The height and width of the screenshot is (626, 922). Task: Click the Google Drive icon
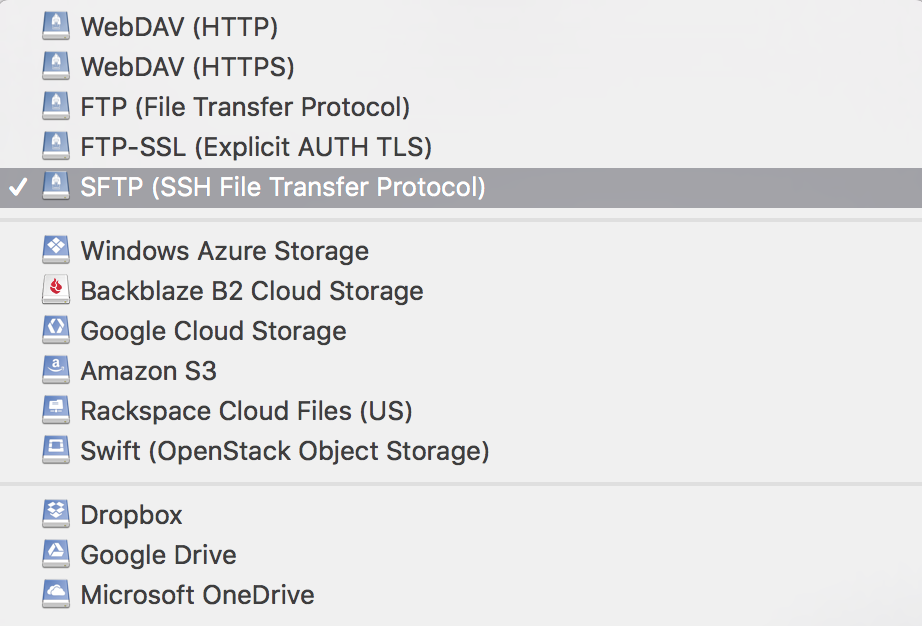56,554
